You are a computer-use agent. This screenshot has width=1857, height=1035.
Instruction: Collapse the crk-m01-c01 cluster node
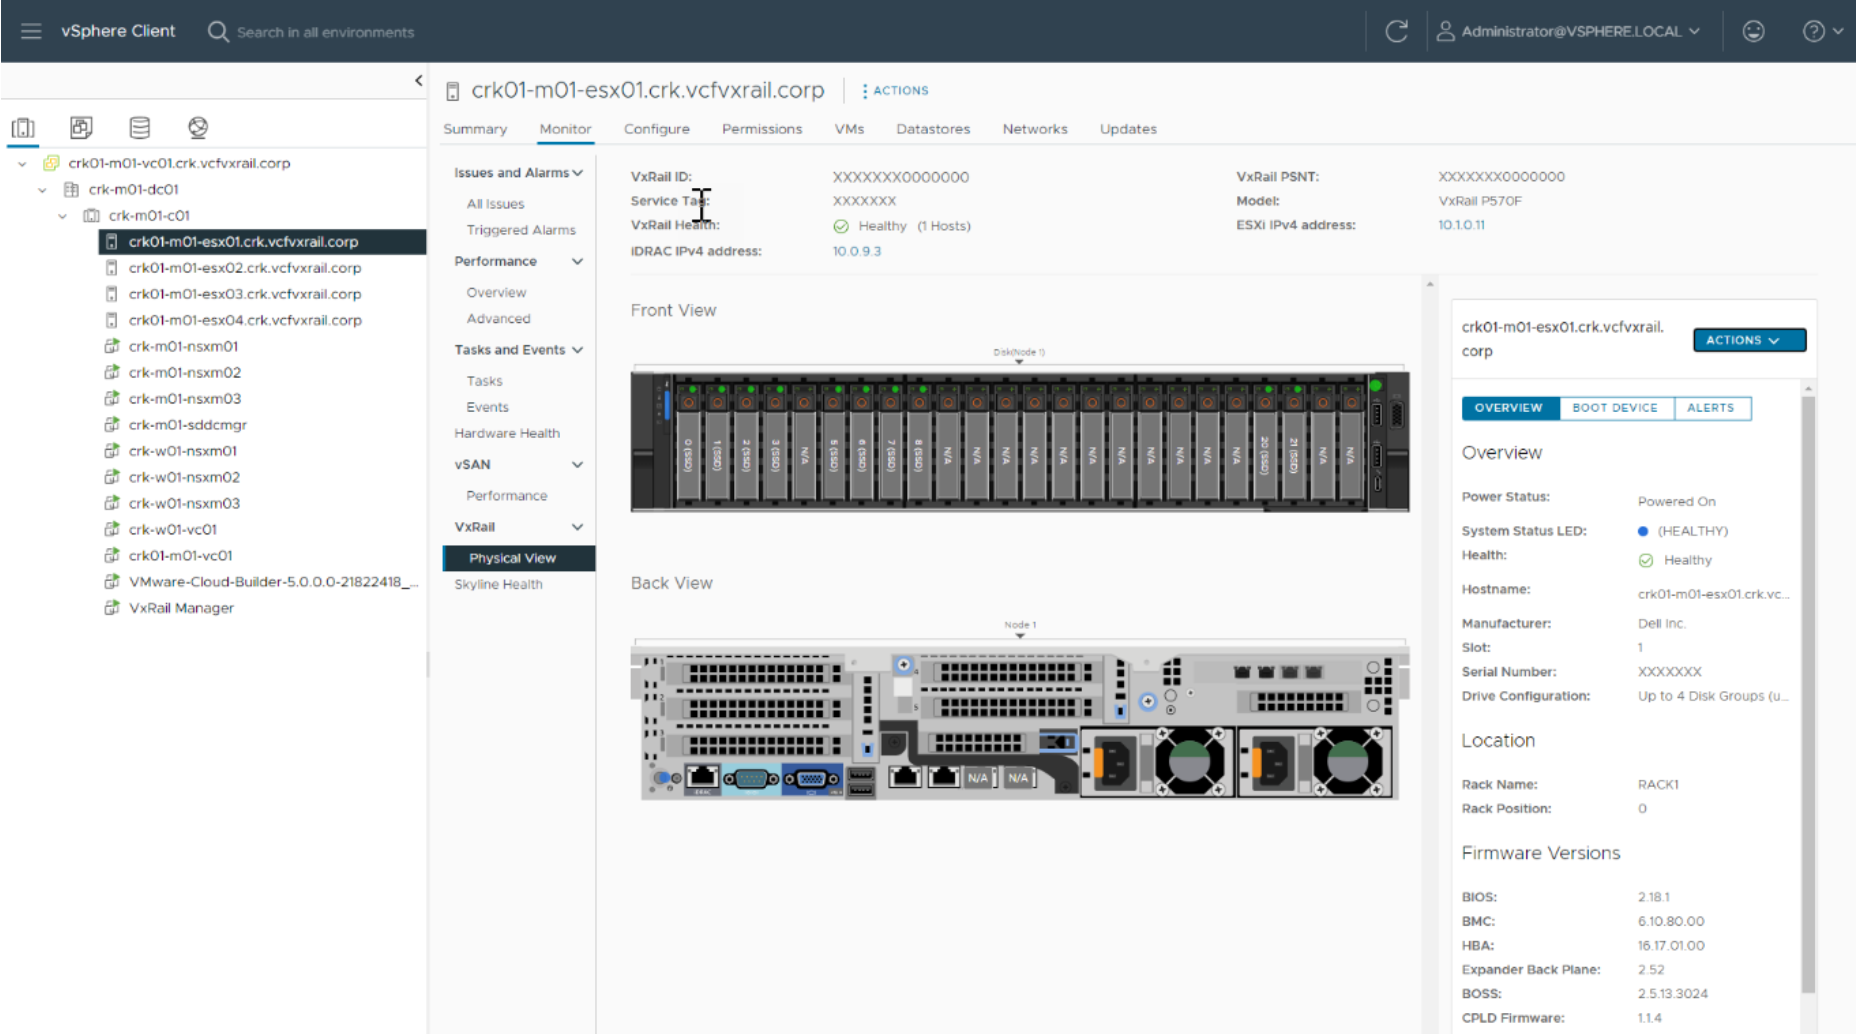[62, 215]
